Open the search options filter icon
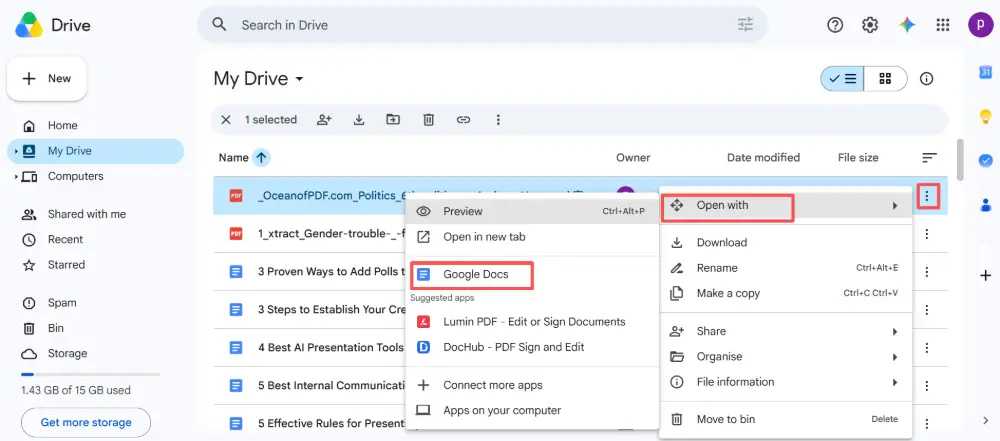 745,25
